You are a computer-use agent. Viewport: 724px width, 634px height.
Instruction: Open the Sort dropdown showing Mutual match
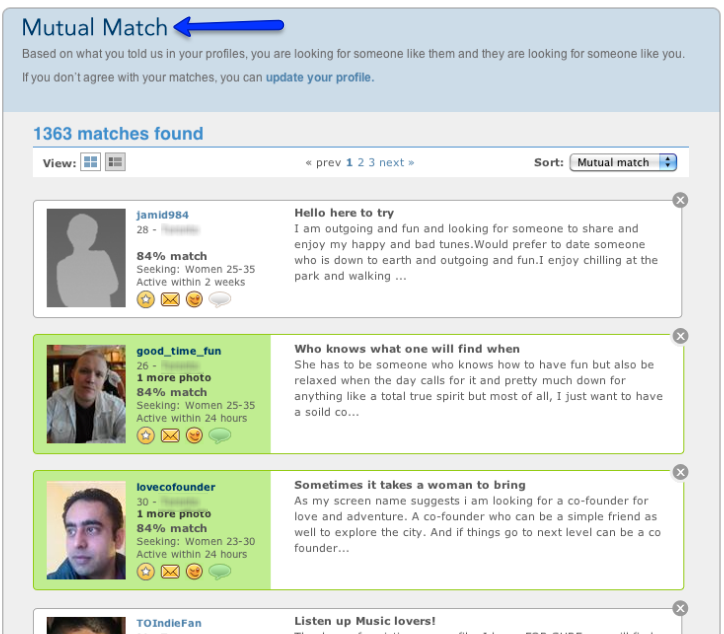[623, 163]
